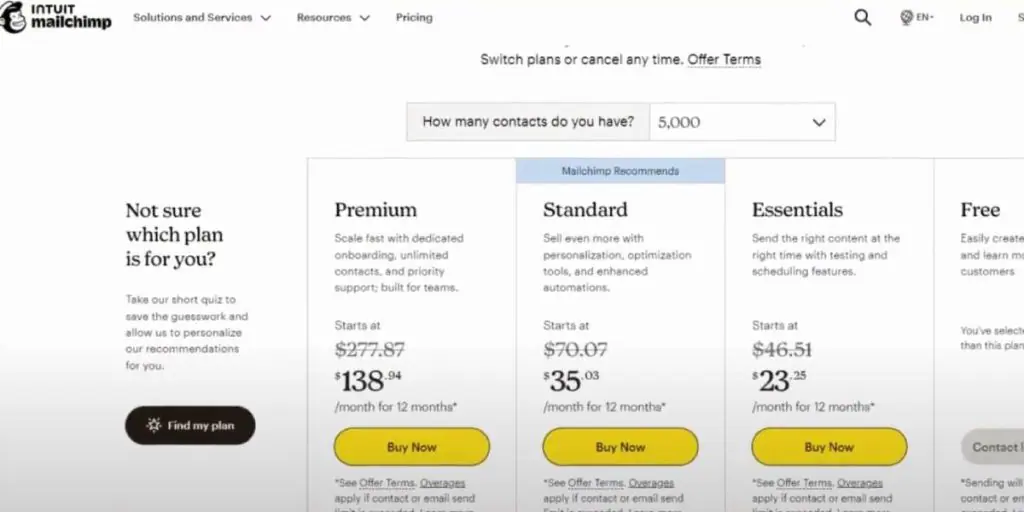
Task: Open Offer Terms link under Standard plan
Action: click(596, 483)
